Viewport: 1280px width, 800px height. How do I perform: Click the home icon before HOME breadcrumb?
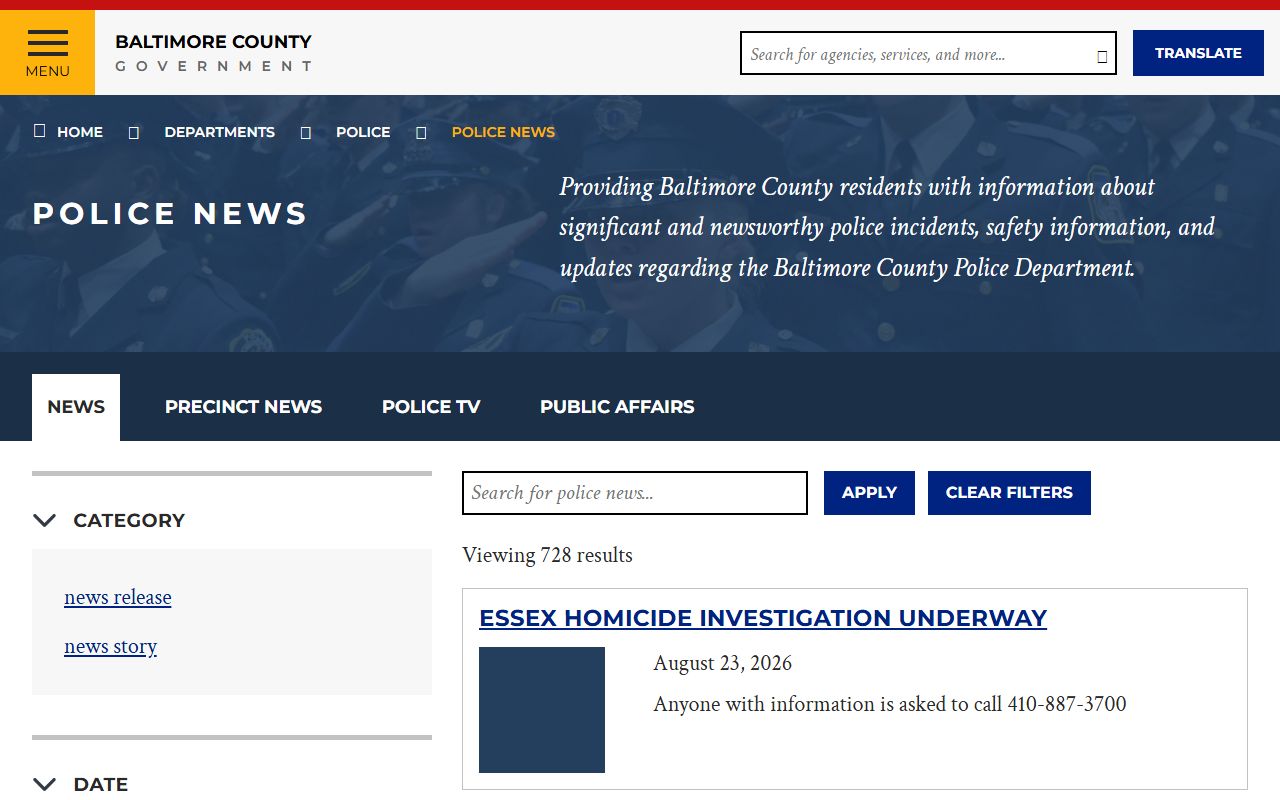pyautogui.click(x=40, y=131)
